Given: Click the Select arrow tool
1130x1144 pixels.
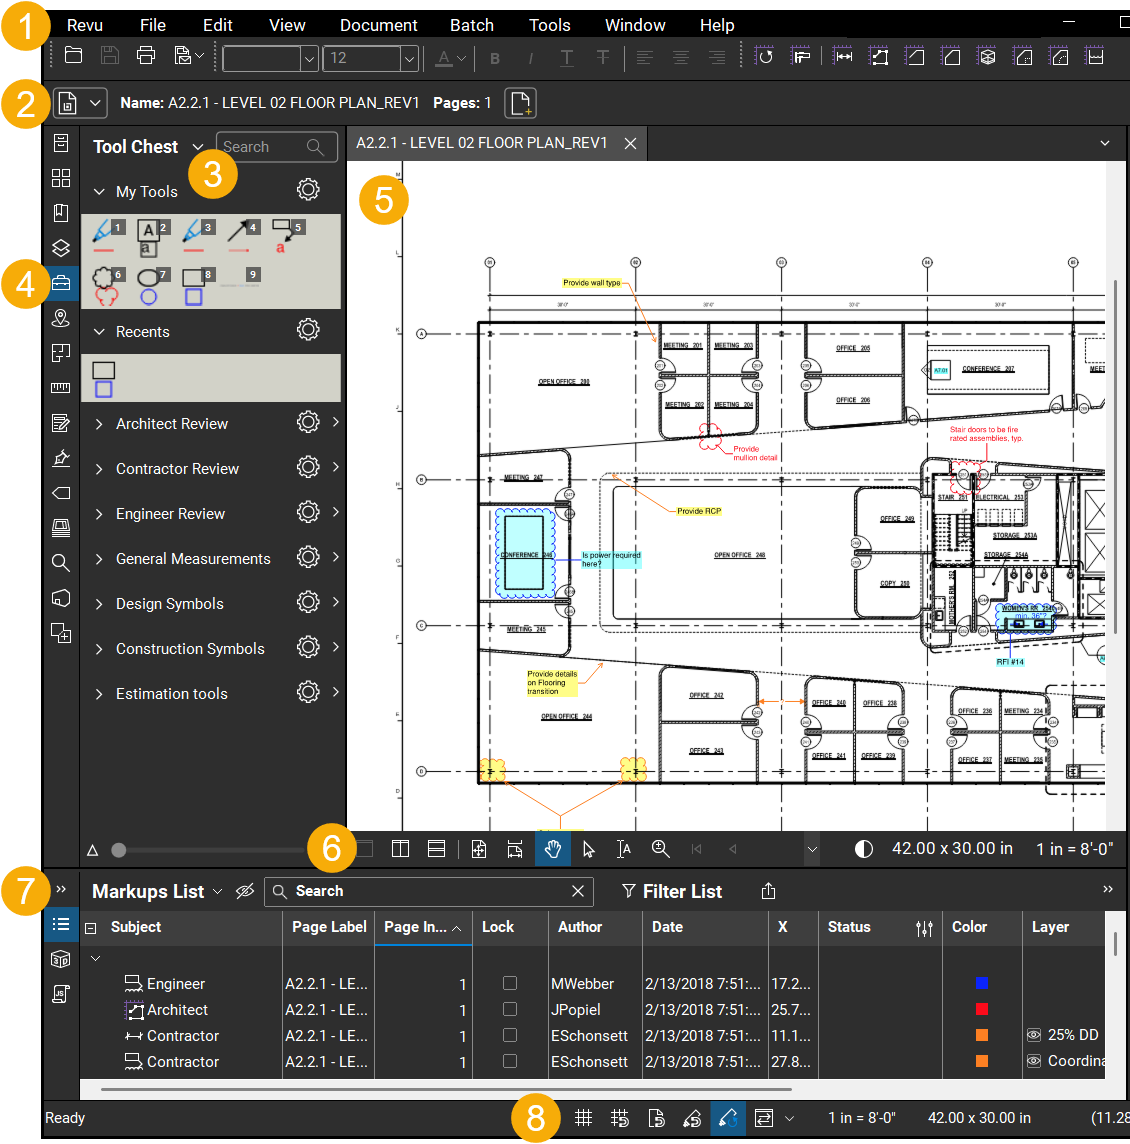Looking at the screenshot, I should pyautogui.click(x=588, y=849).
